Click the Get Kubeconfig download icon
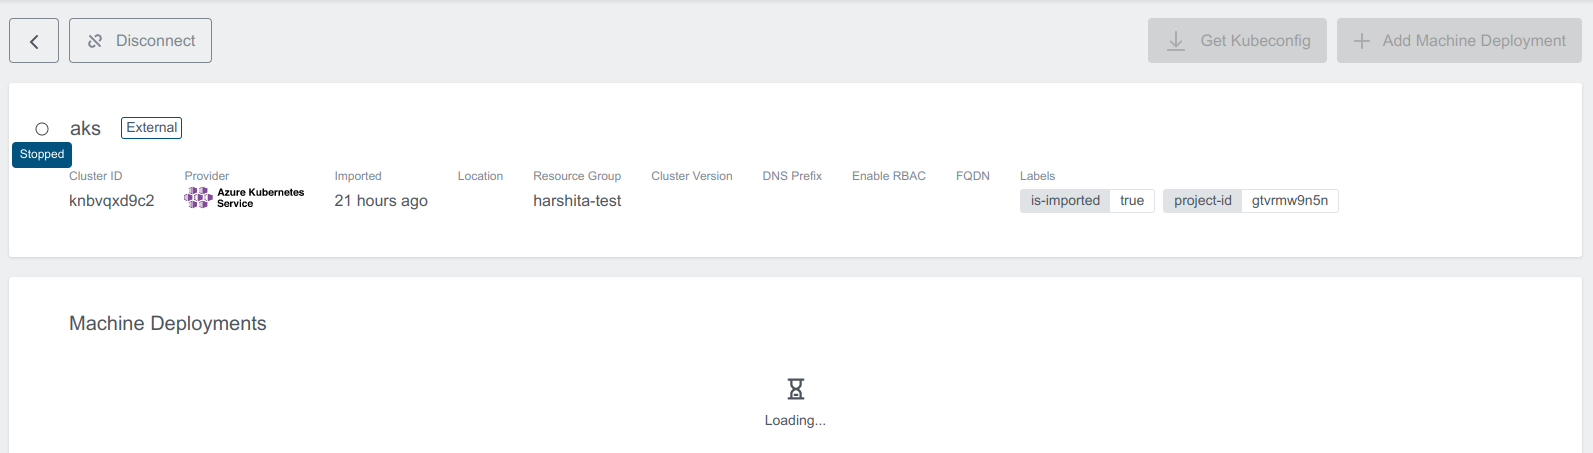 1176,41
